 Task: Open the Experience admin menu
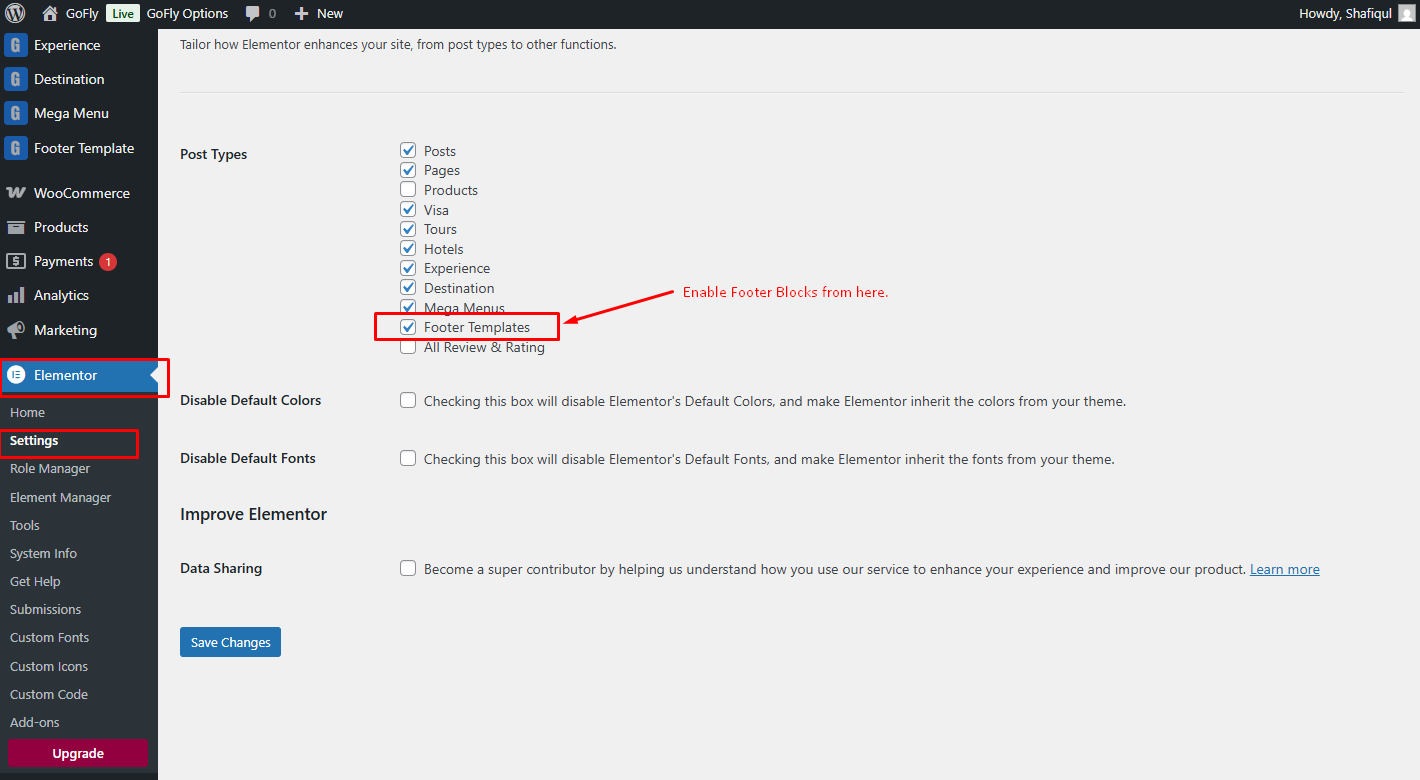79,45
